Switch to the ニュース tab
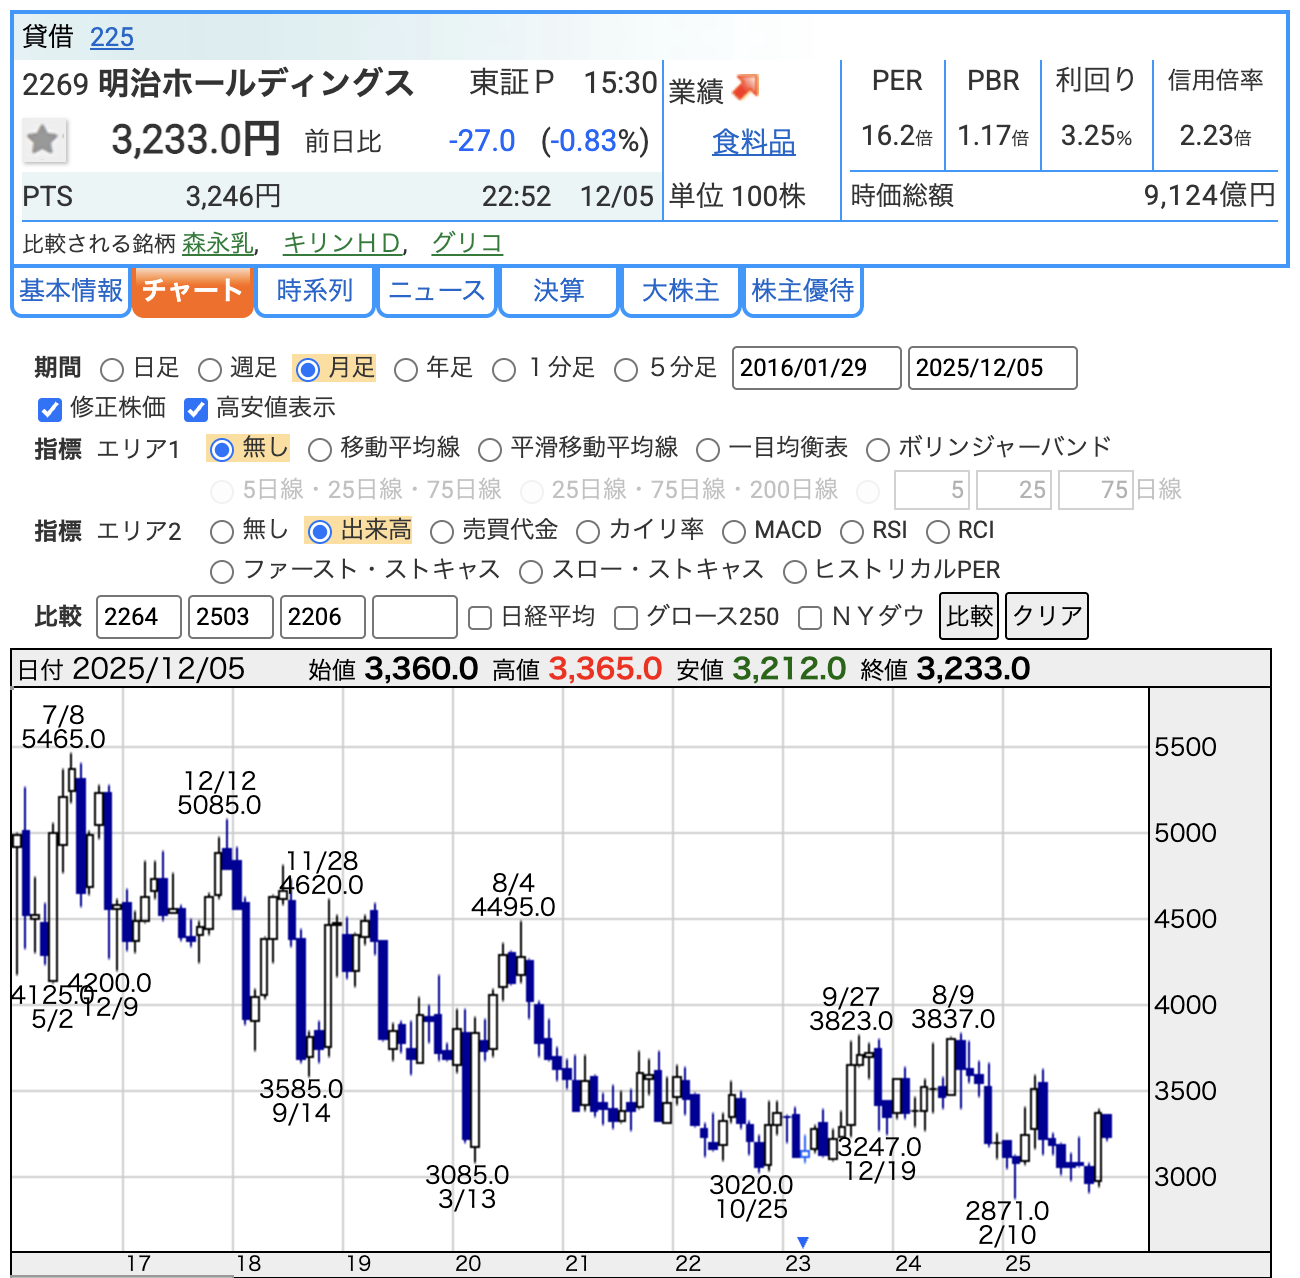1300x1278 pixels. 436,291
